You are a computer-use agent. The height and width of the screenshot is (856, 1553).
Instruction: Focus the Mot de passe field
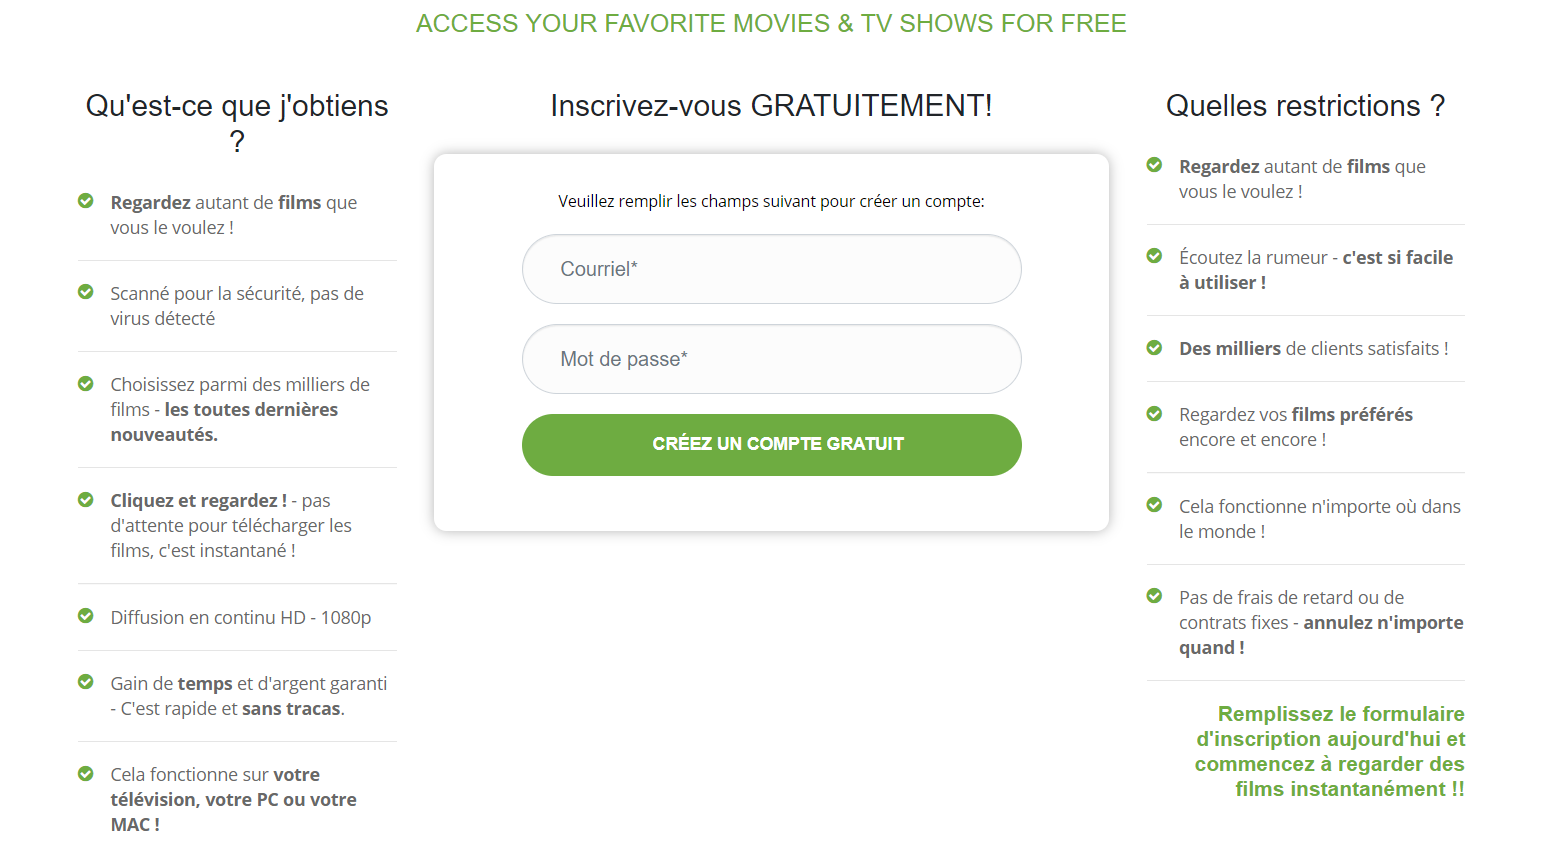pos(771,359)
